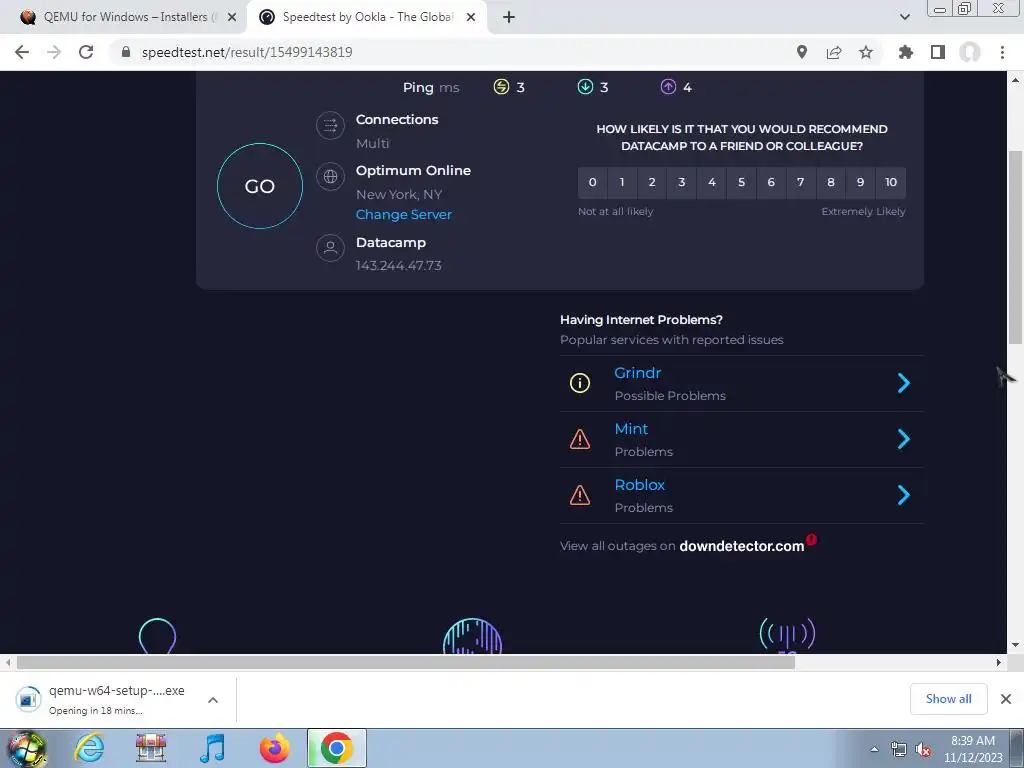The height and width of the screenshot is (768, 1024).
Task: Expand the Roblox outage chevron
Action: (904, 496)
